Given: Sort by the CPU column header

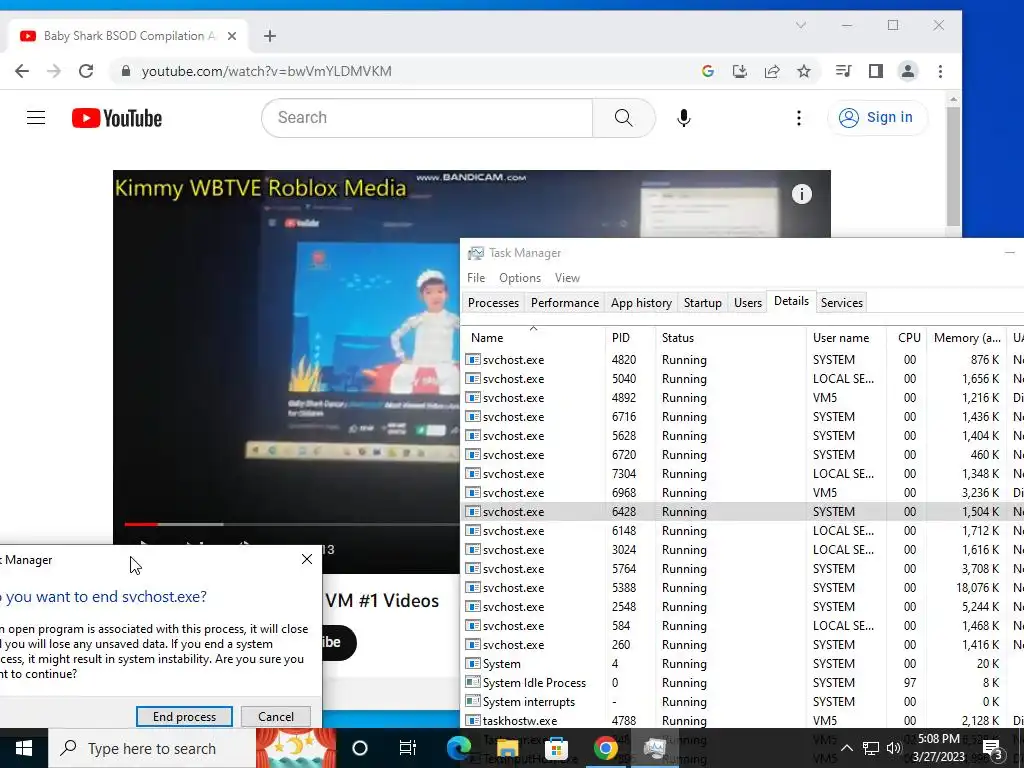Looking at the screenshot, I should (907, 337).
